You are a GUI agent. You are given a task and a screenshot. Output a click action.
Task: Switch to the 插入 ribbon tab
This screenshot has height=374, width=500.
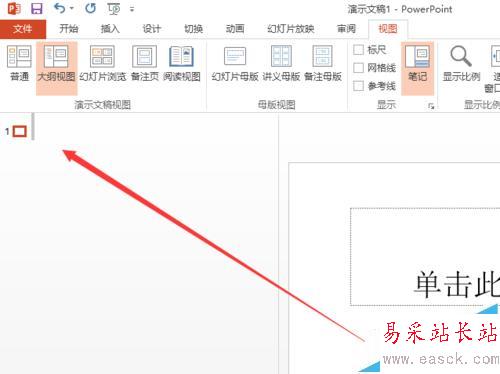click(110, 29)
